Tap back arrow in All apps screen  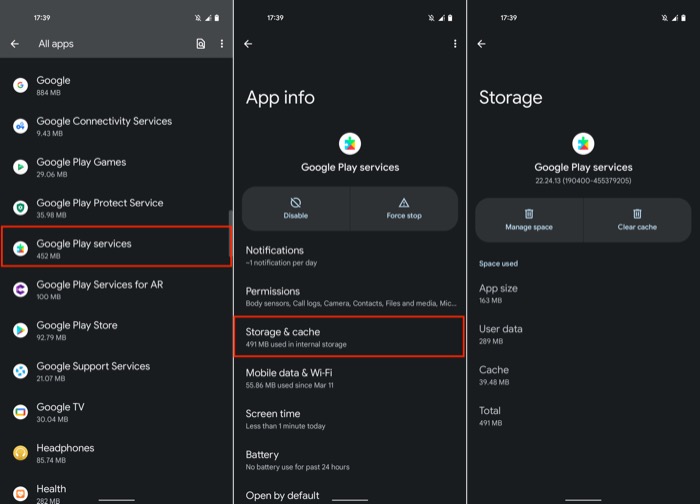tap(15, 44)
